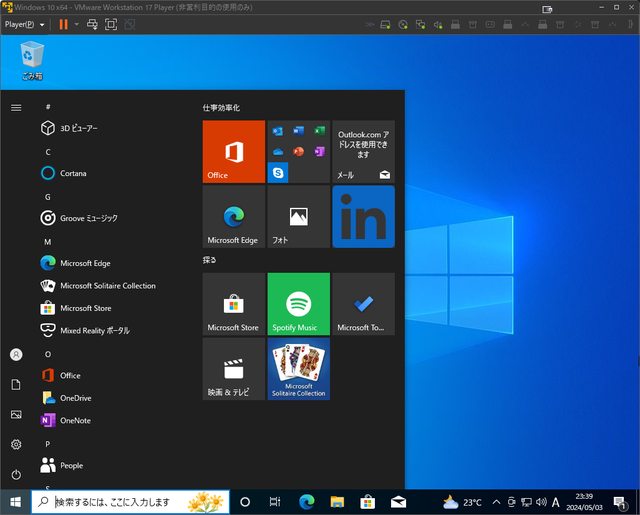Open the 映画 & テレビ tile
The width and height of the screenshot is (640, 515).
point(233,369)
